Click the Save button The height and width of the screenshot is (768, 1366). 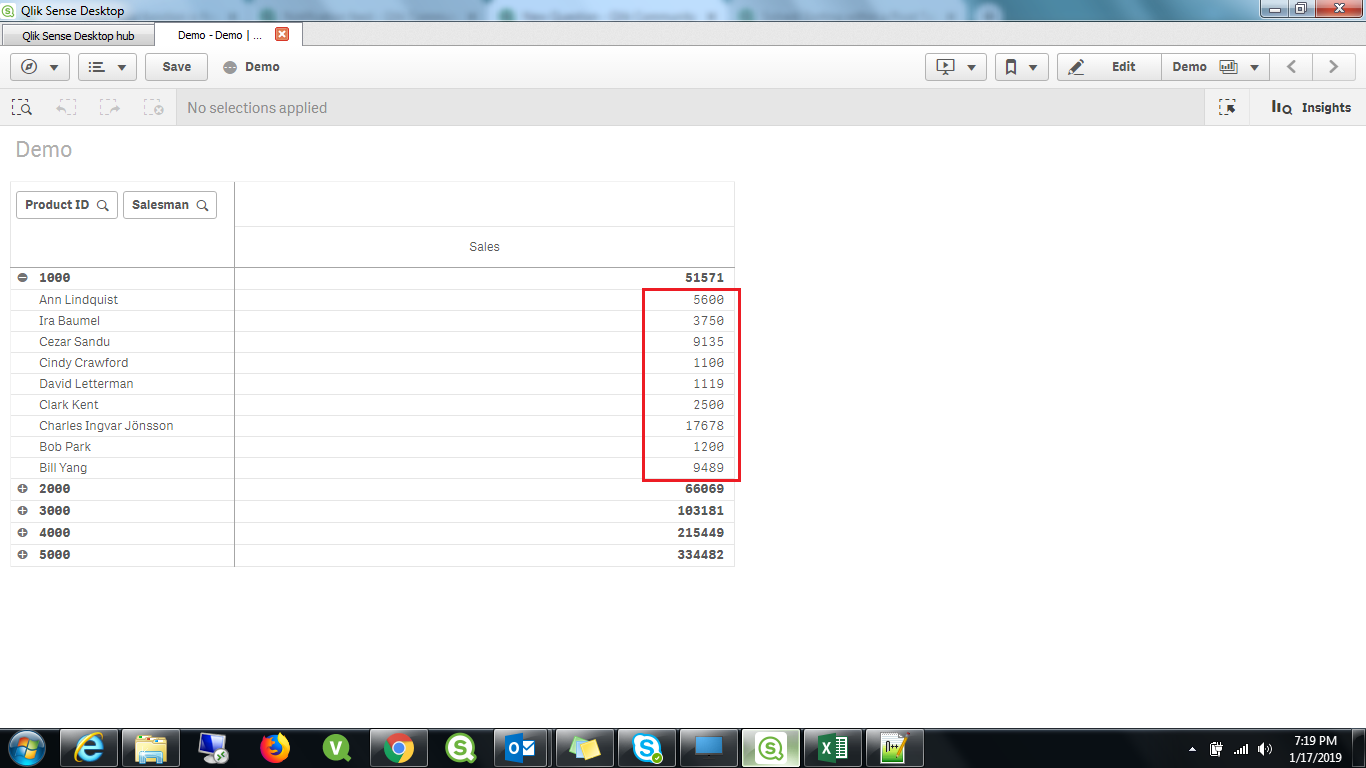coord(176,66)
